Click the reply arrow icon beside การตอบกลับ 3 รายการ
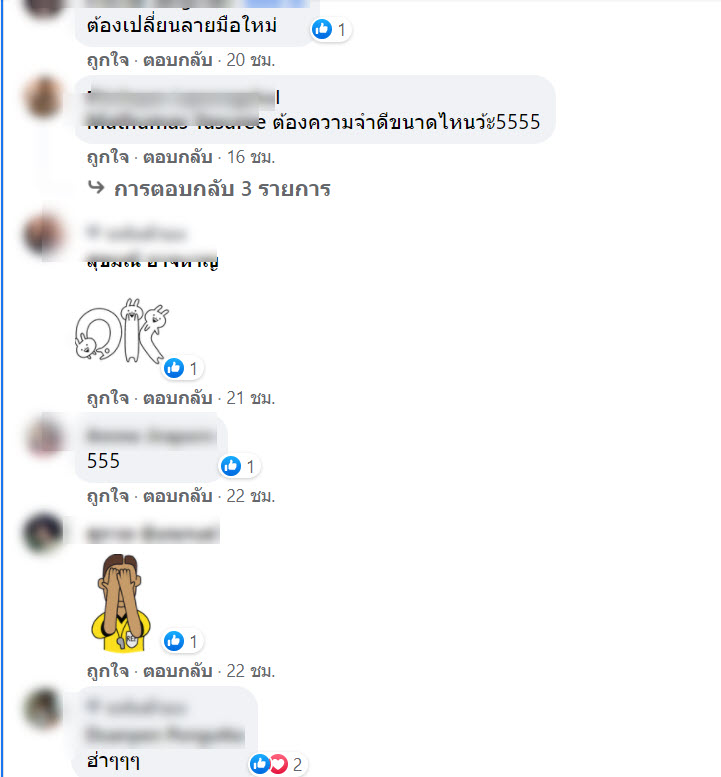The height and width of the screenshot is (777, 721). pyautogui.click(x=96, y=188)
